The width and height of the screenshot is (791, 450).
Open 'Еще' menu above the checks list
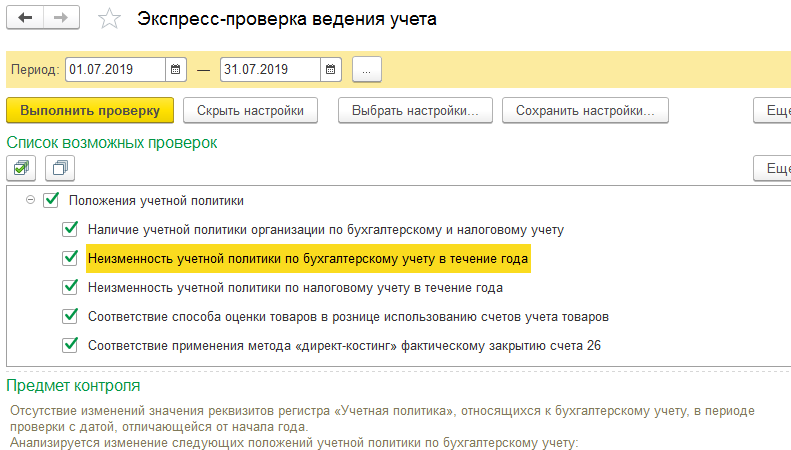(775, 168)
